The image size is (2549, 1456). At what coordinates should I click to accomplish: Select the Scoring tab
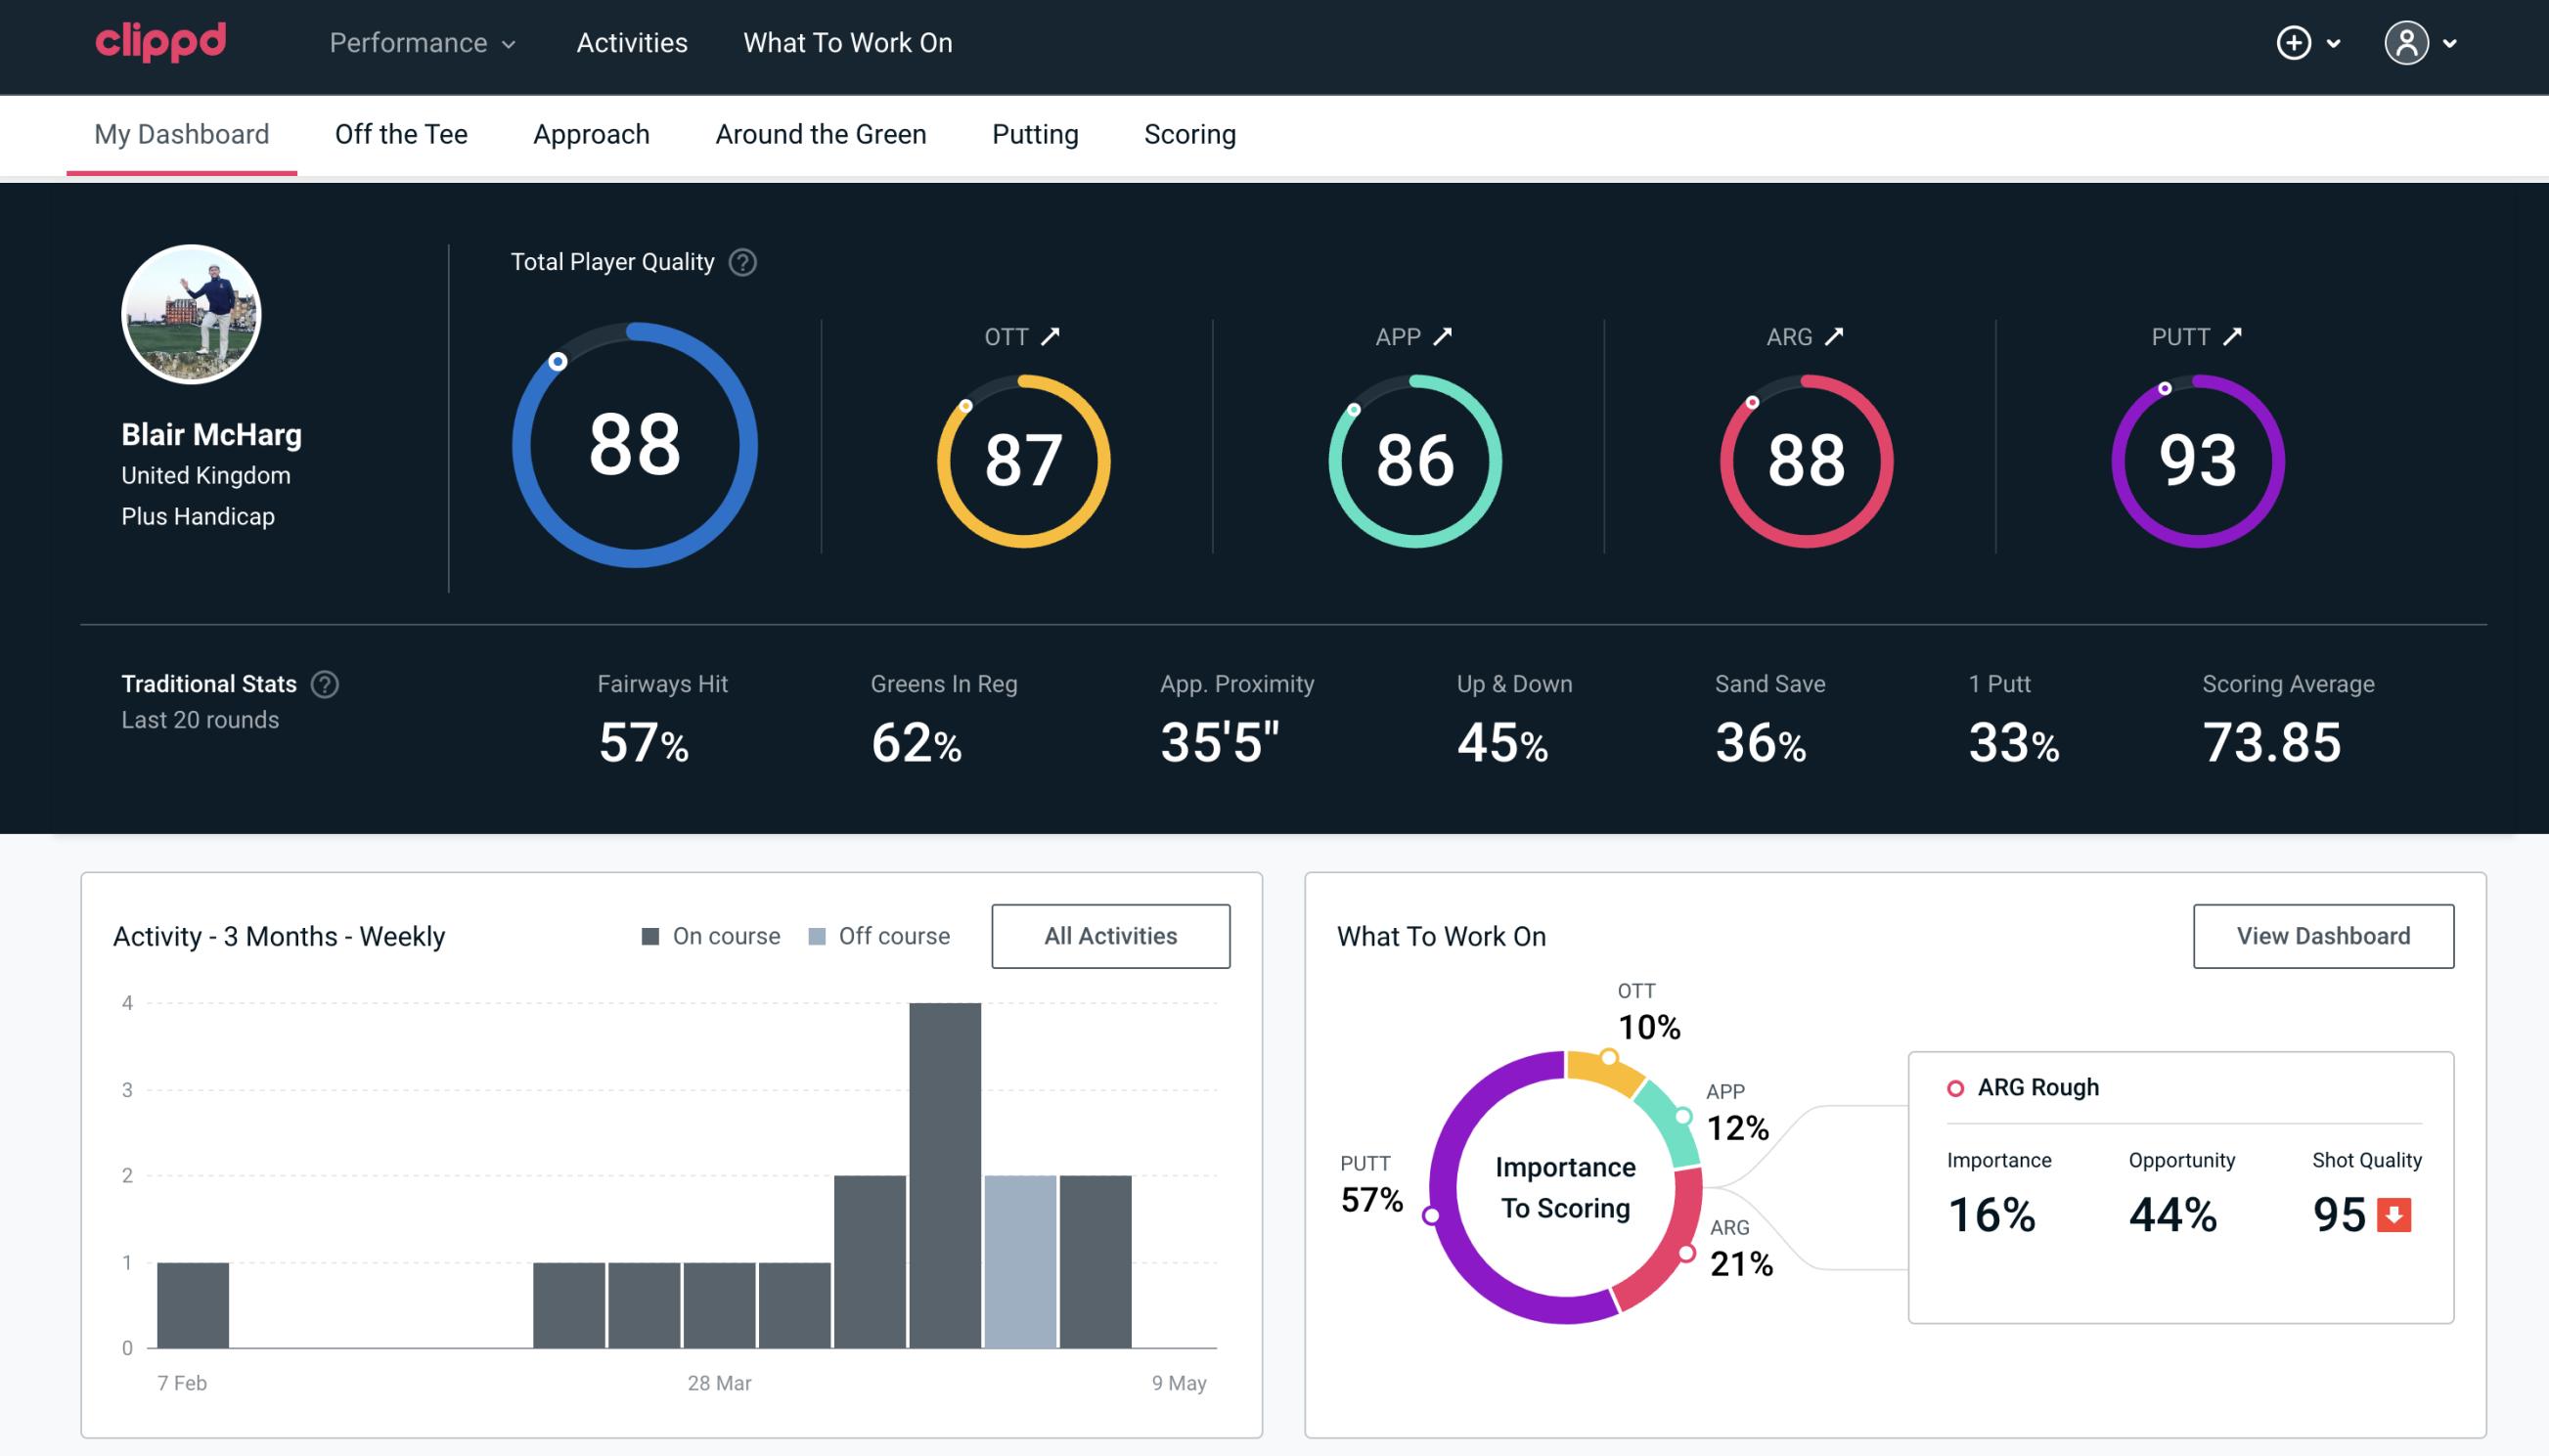click(x=1190, y=133)
